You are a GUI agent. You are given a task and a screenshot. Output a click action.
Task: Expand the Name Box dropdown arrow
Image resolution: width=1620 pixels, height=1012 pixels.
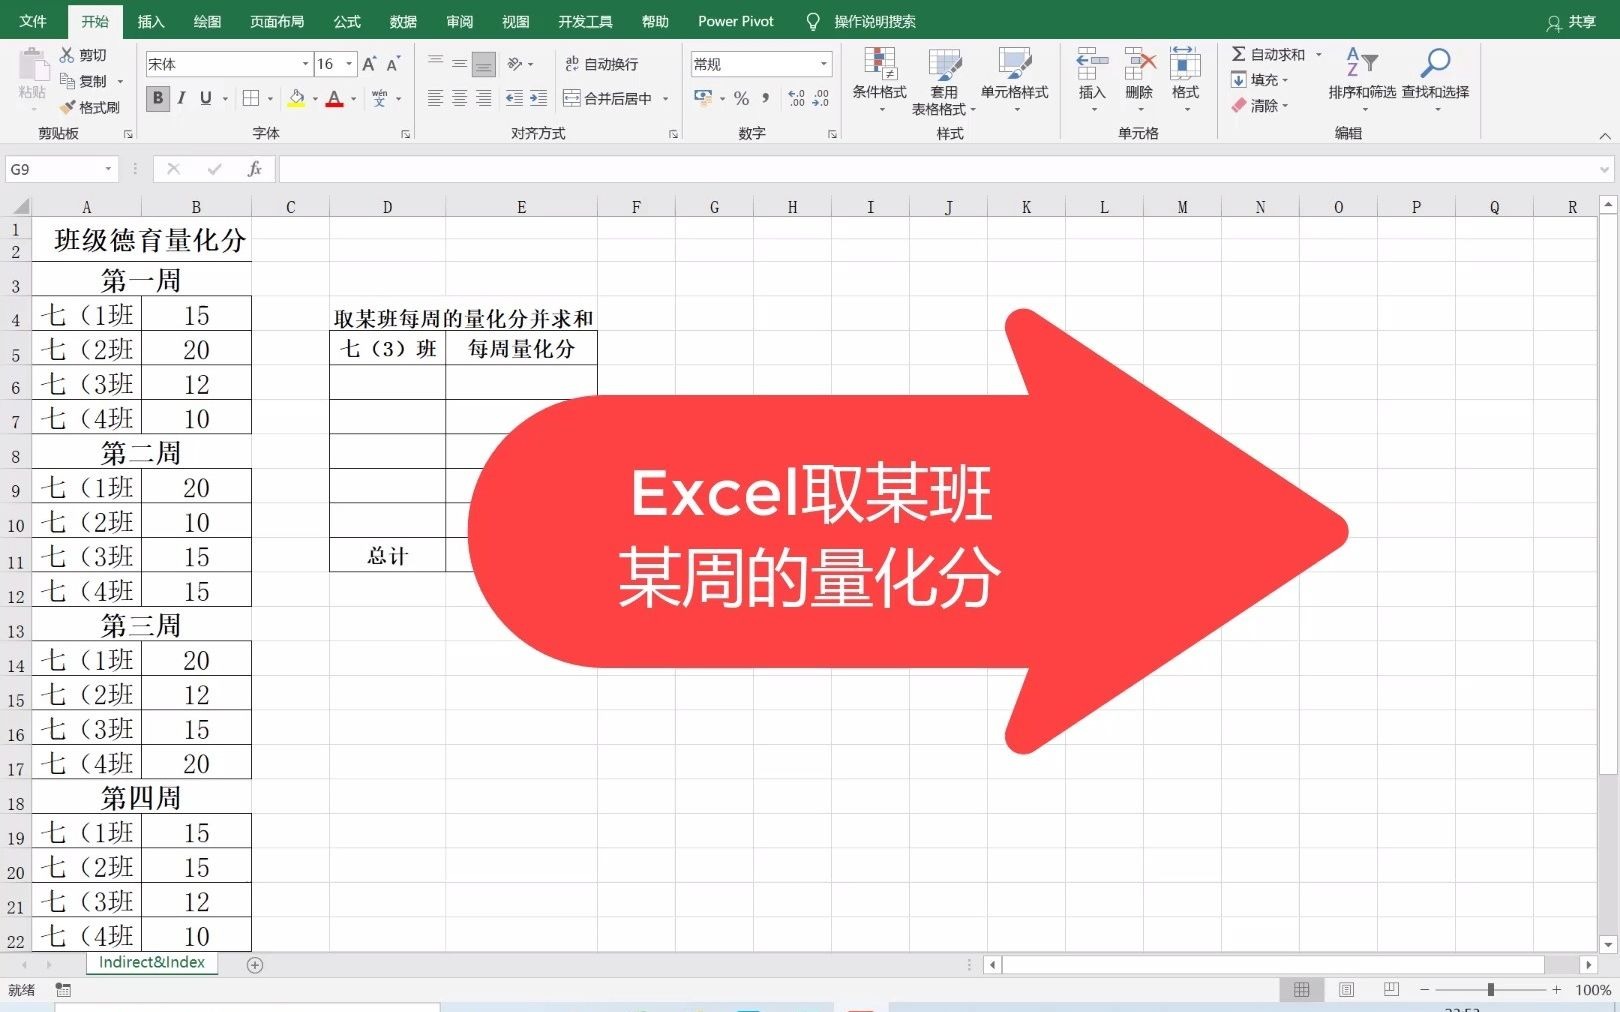108,169
